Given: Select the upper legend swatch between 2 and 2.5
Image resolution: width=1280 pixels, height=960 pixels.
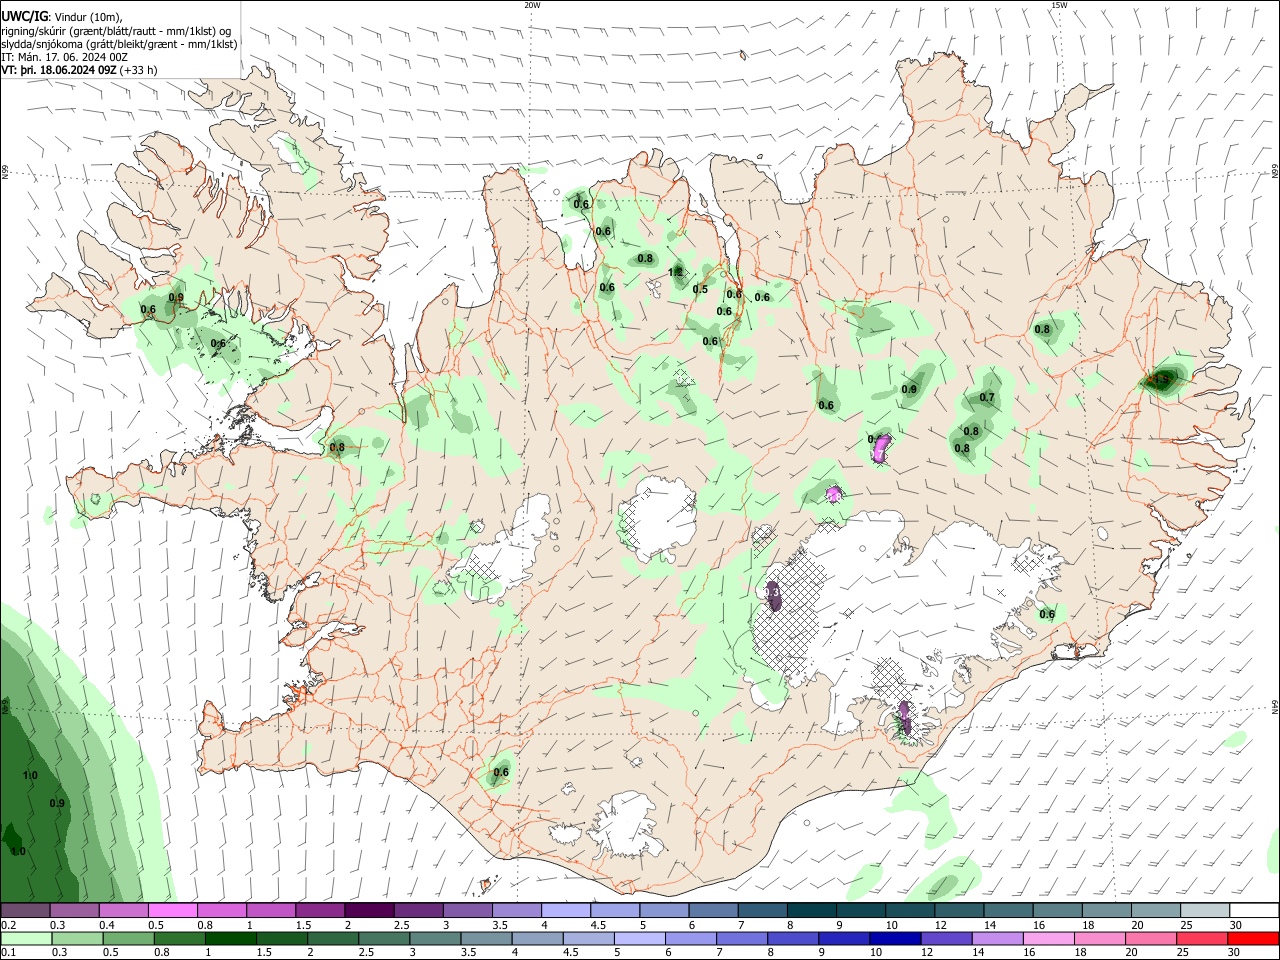Looking at the screenshot, I should point(369,911).
